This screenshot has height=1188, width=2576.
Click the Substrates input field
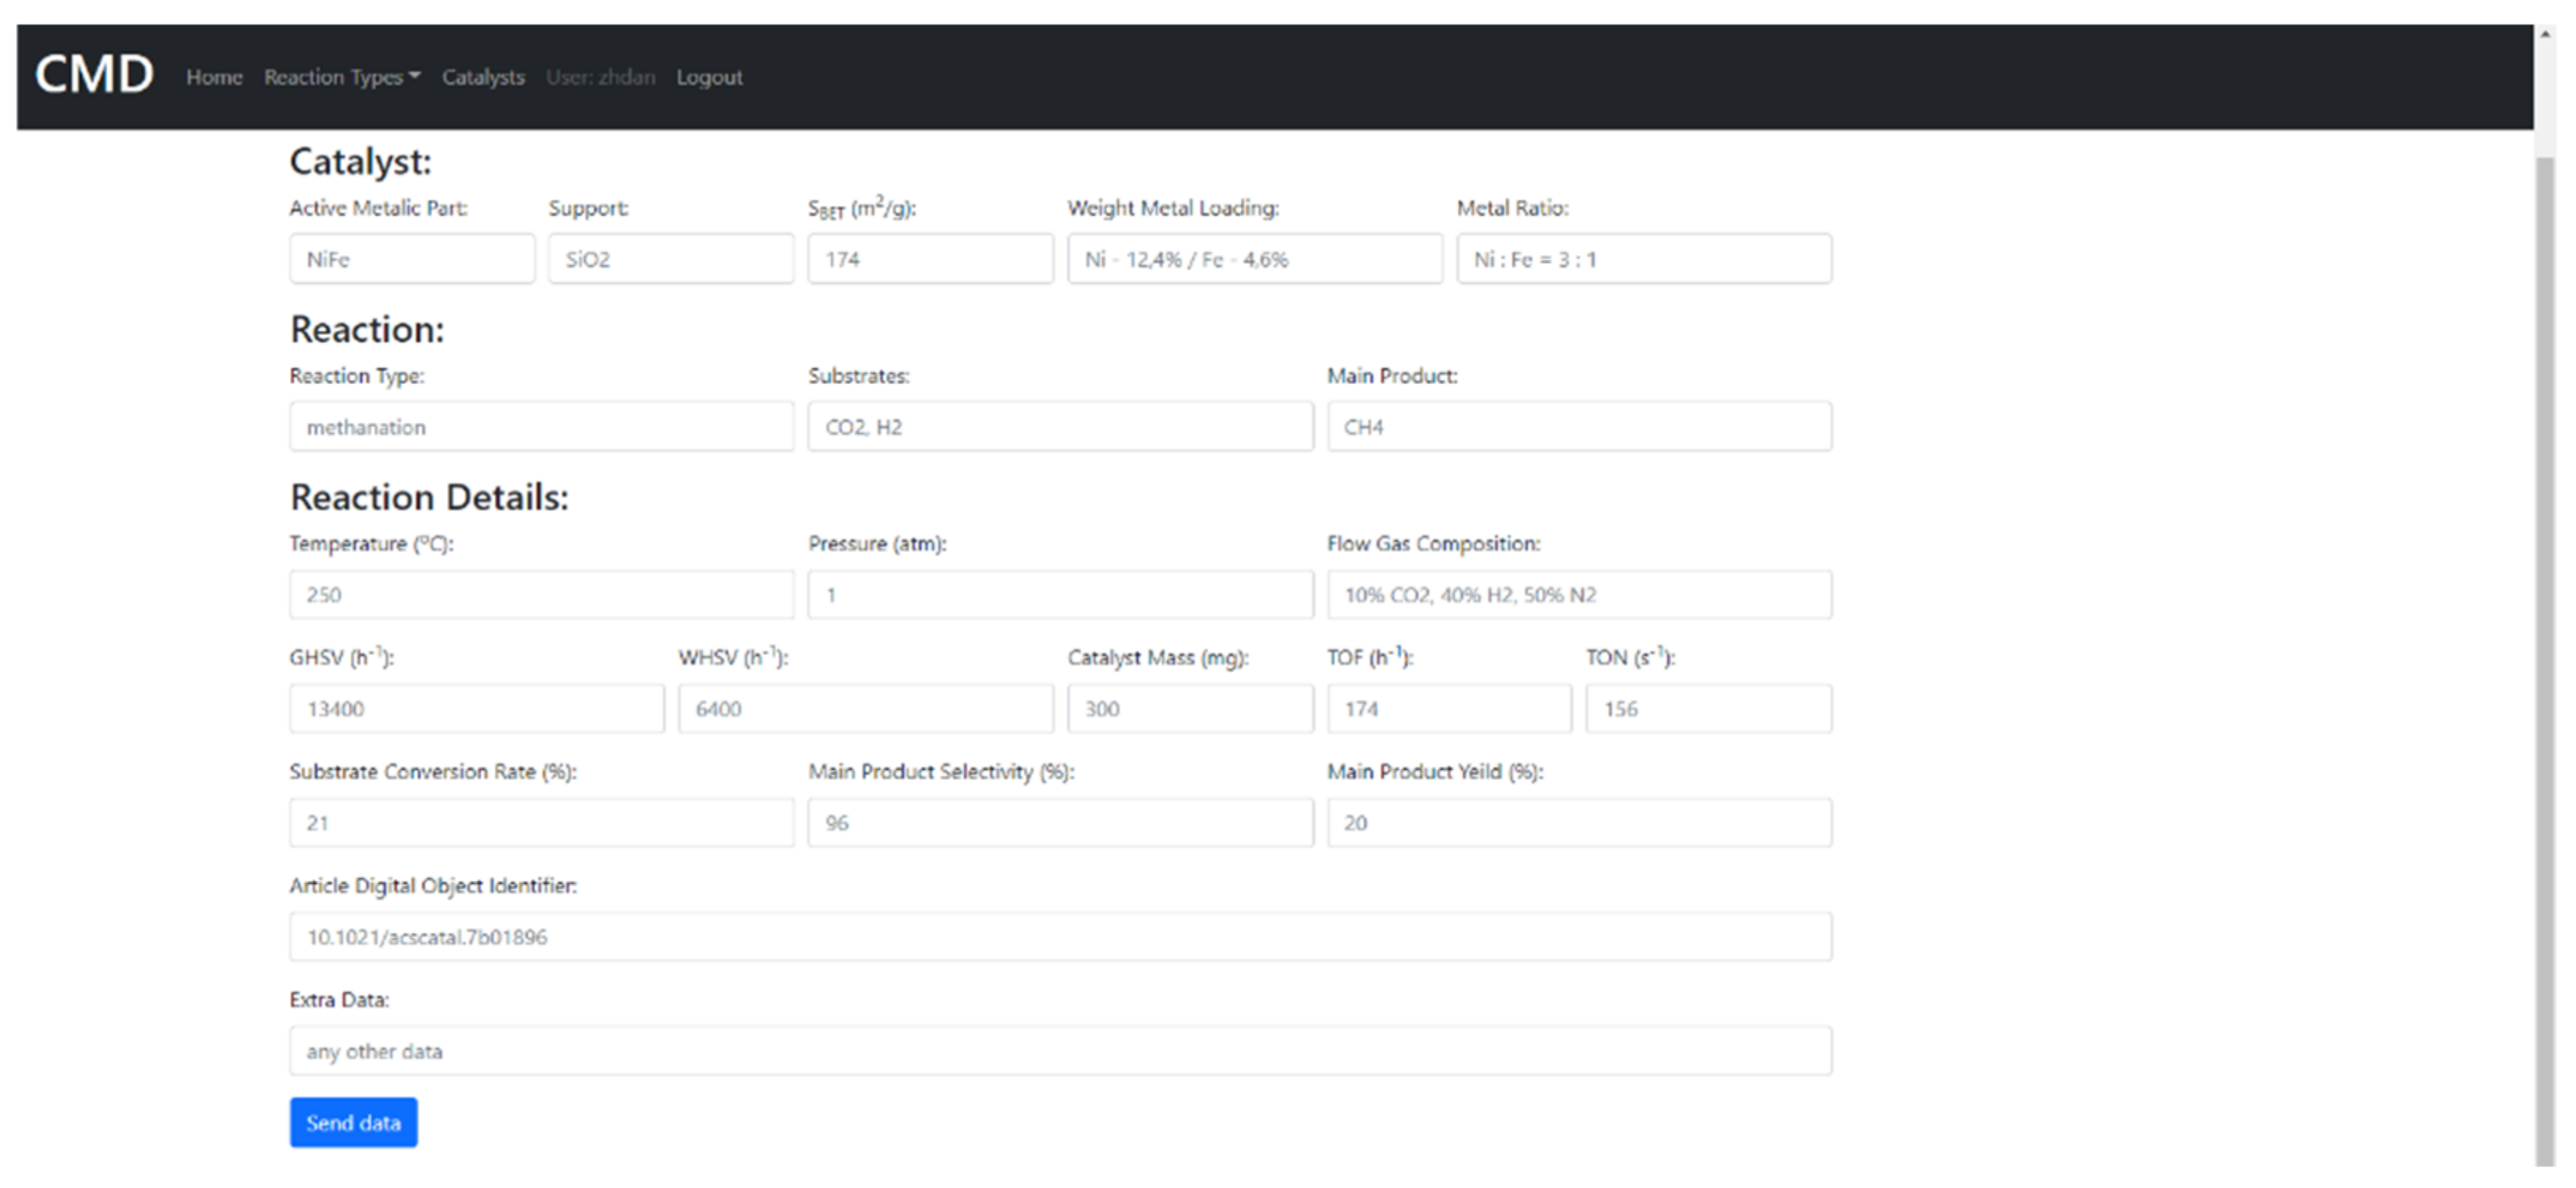pos(1060,427)
